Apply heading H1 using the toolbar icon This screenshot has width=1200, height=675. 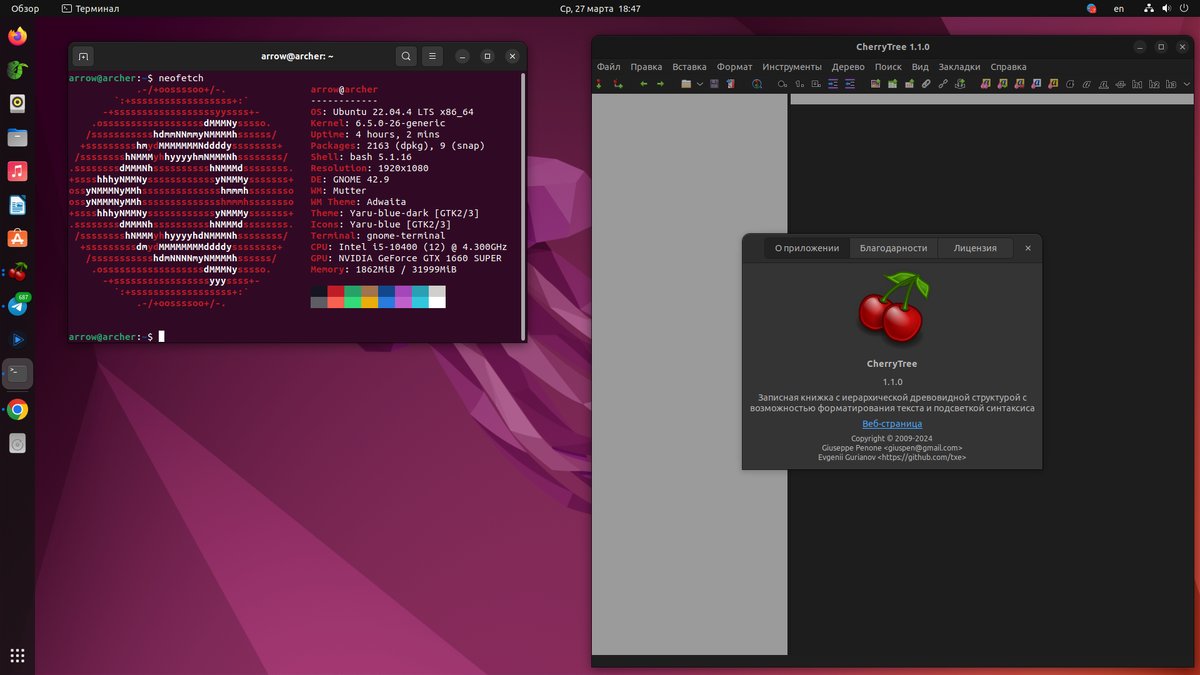click(1137, 84)
